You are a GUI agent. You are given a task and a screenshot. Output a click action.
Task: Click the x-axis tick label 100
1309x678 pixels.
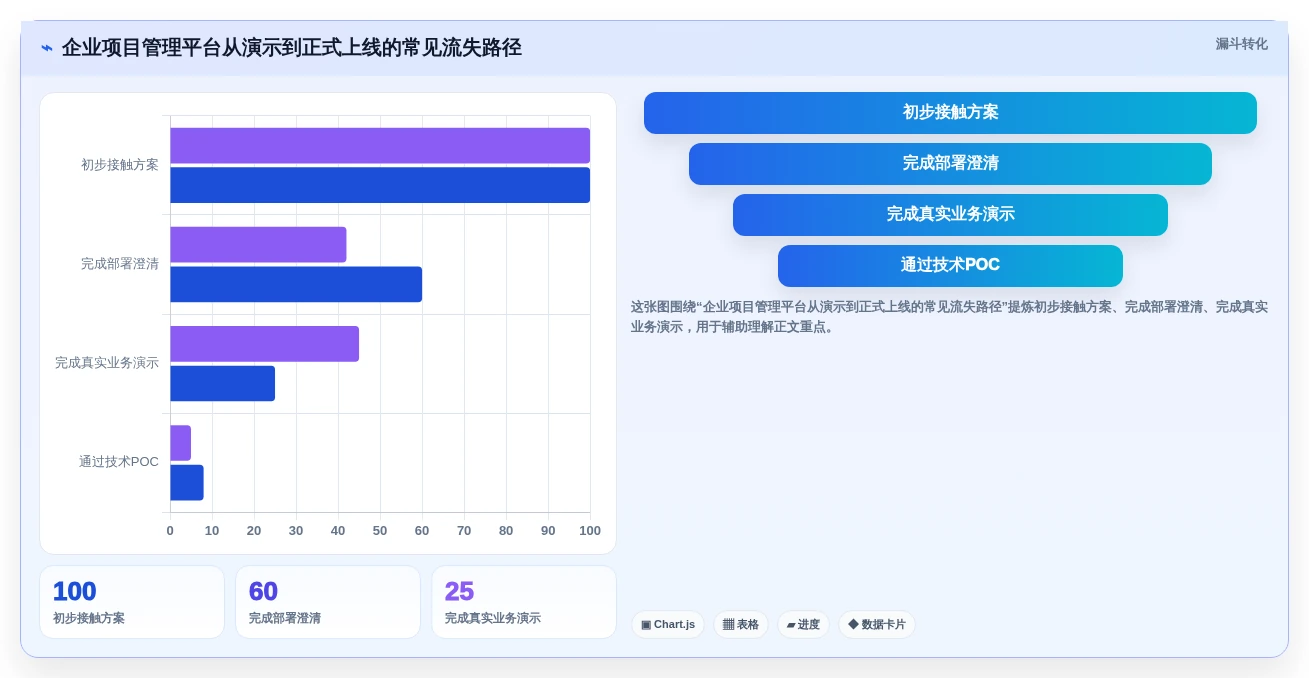pyautogui.click(x=590, y=531)
